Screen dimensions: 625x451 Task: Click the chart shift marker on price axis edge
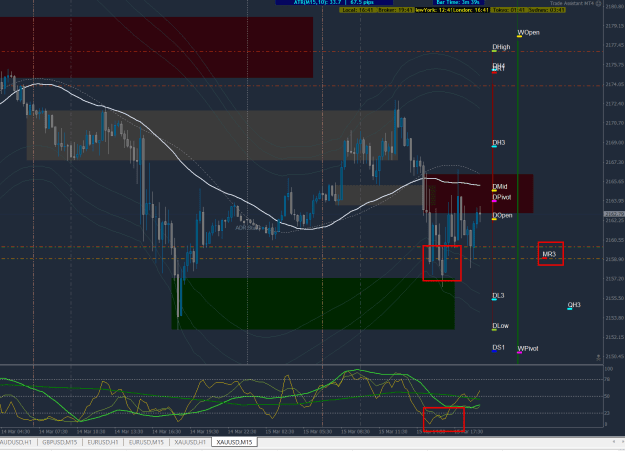(598, 357)
